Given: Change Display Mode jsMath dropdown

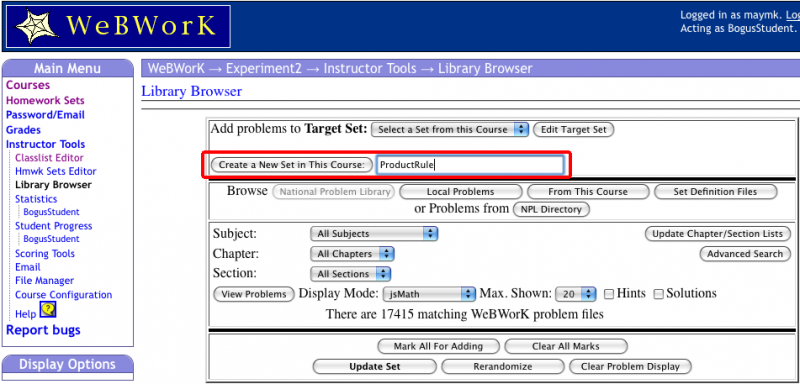Looking at the screenshot, I should 429,294.
